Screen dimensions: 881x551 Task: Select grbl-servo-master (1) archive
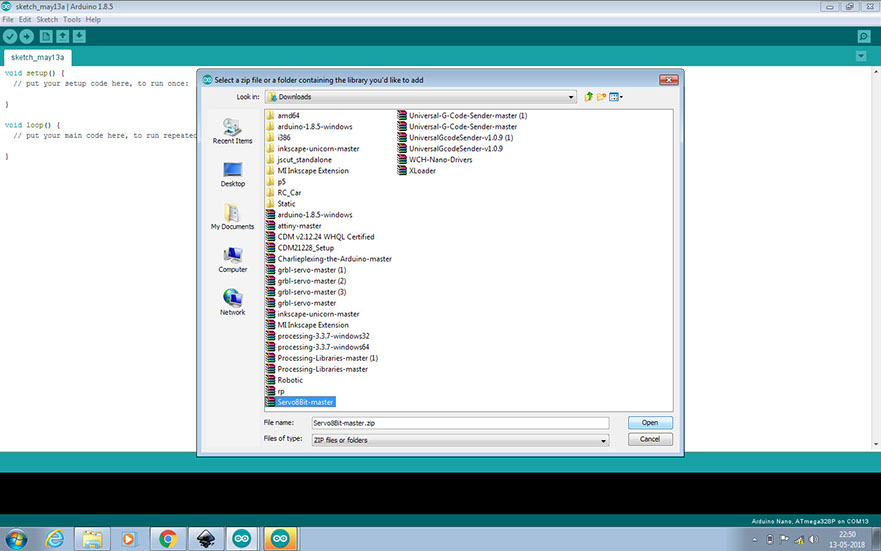coord(306,270)
